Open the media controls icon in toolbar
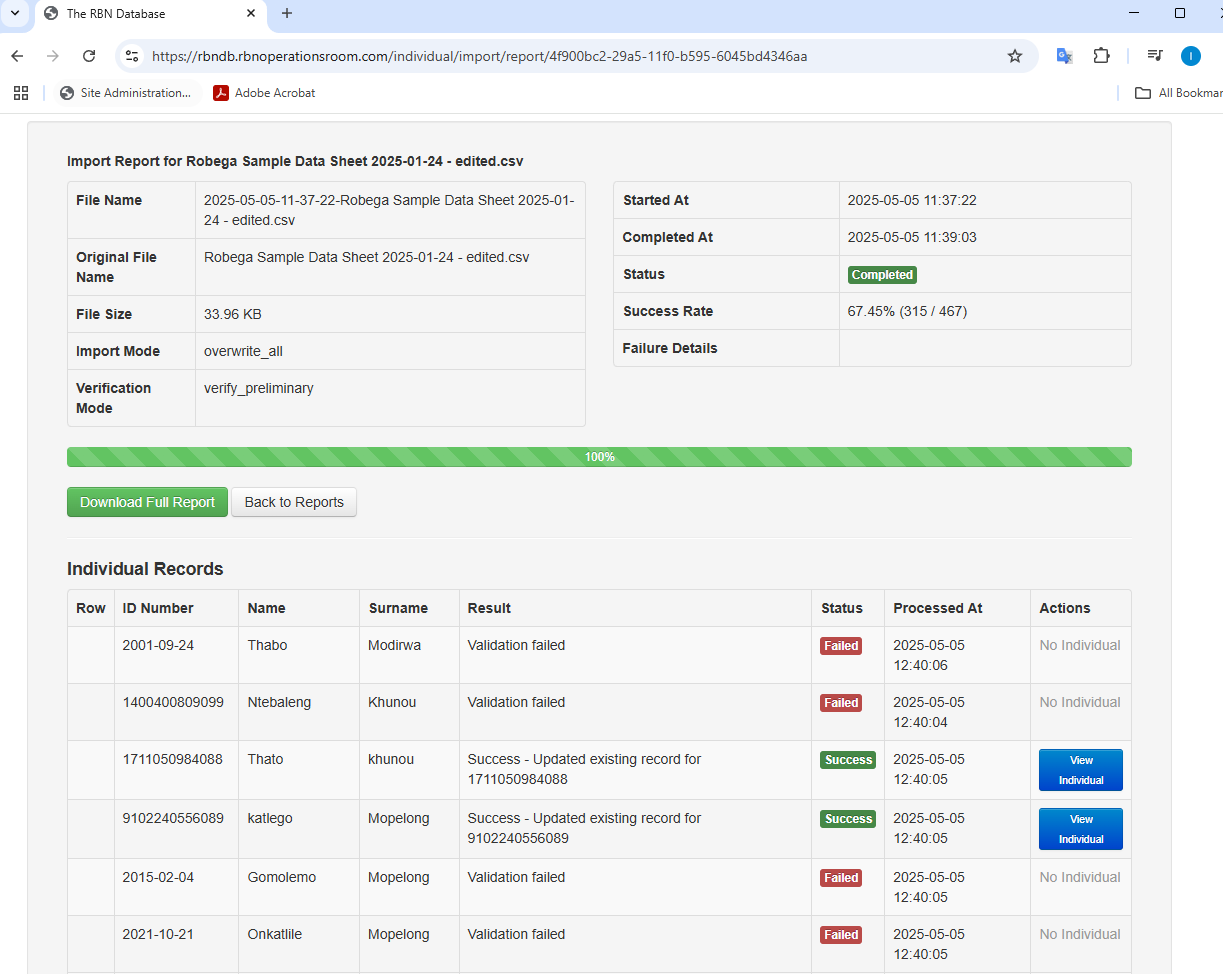 pos(1155,56)
